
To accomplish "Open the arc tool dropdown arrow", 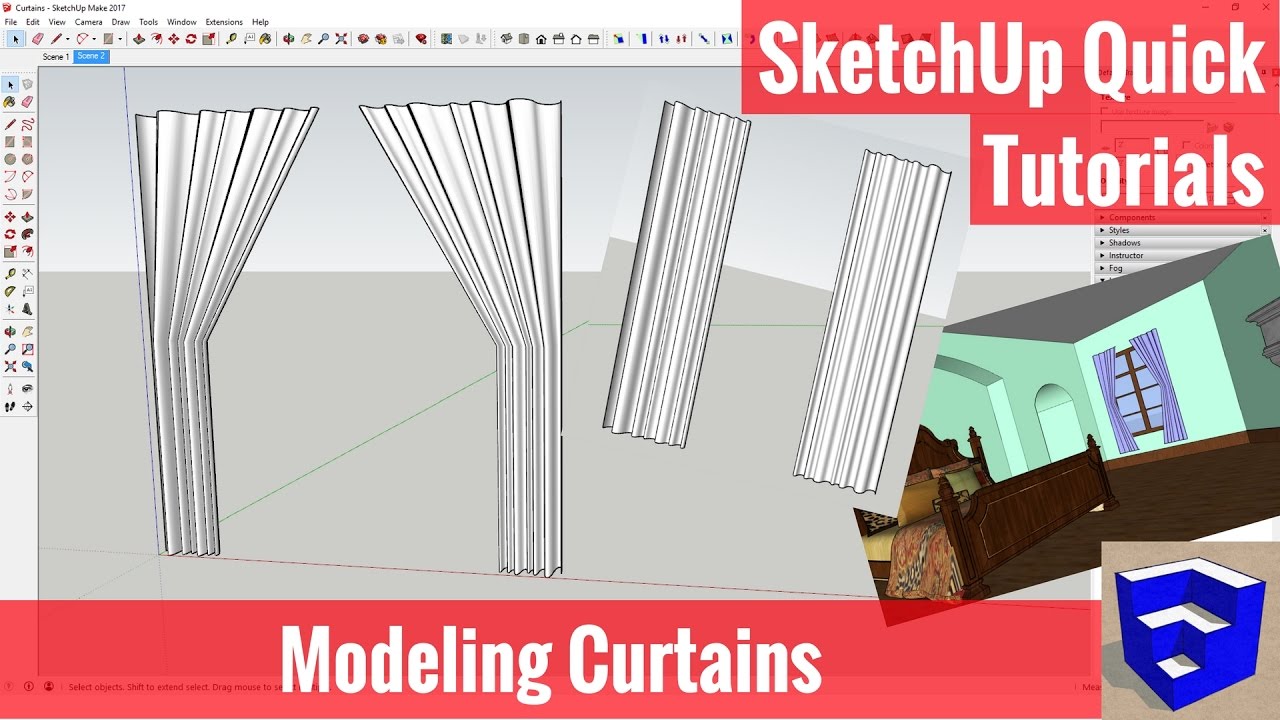I will pyautogui.click(x=94, y=39).
